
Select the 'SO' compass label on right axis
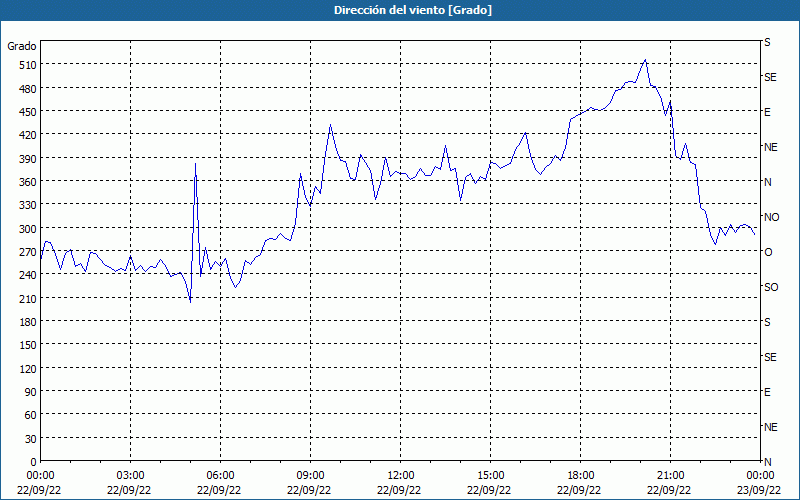pyautogui.click(x=771, y=287)
